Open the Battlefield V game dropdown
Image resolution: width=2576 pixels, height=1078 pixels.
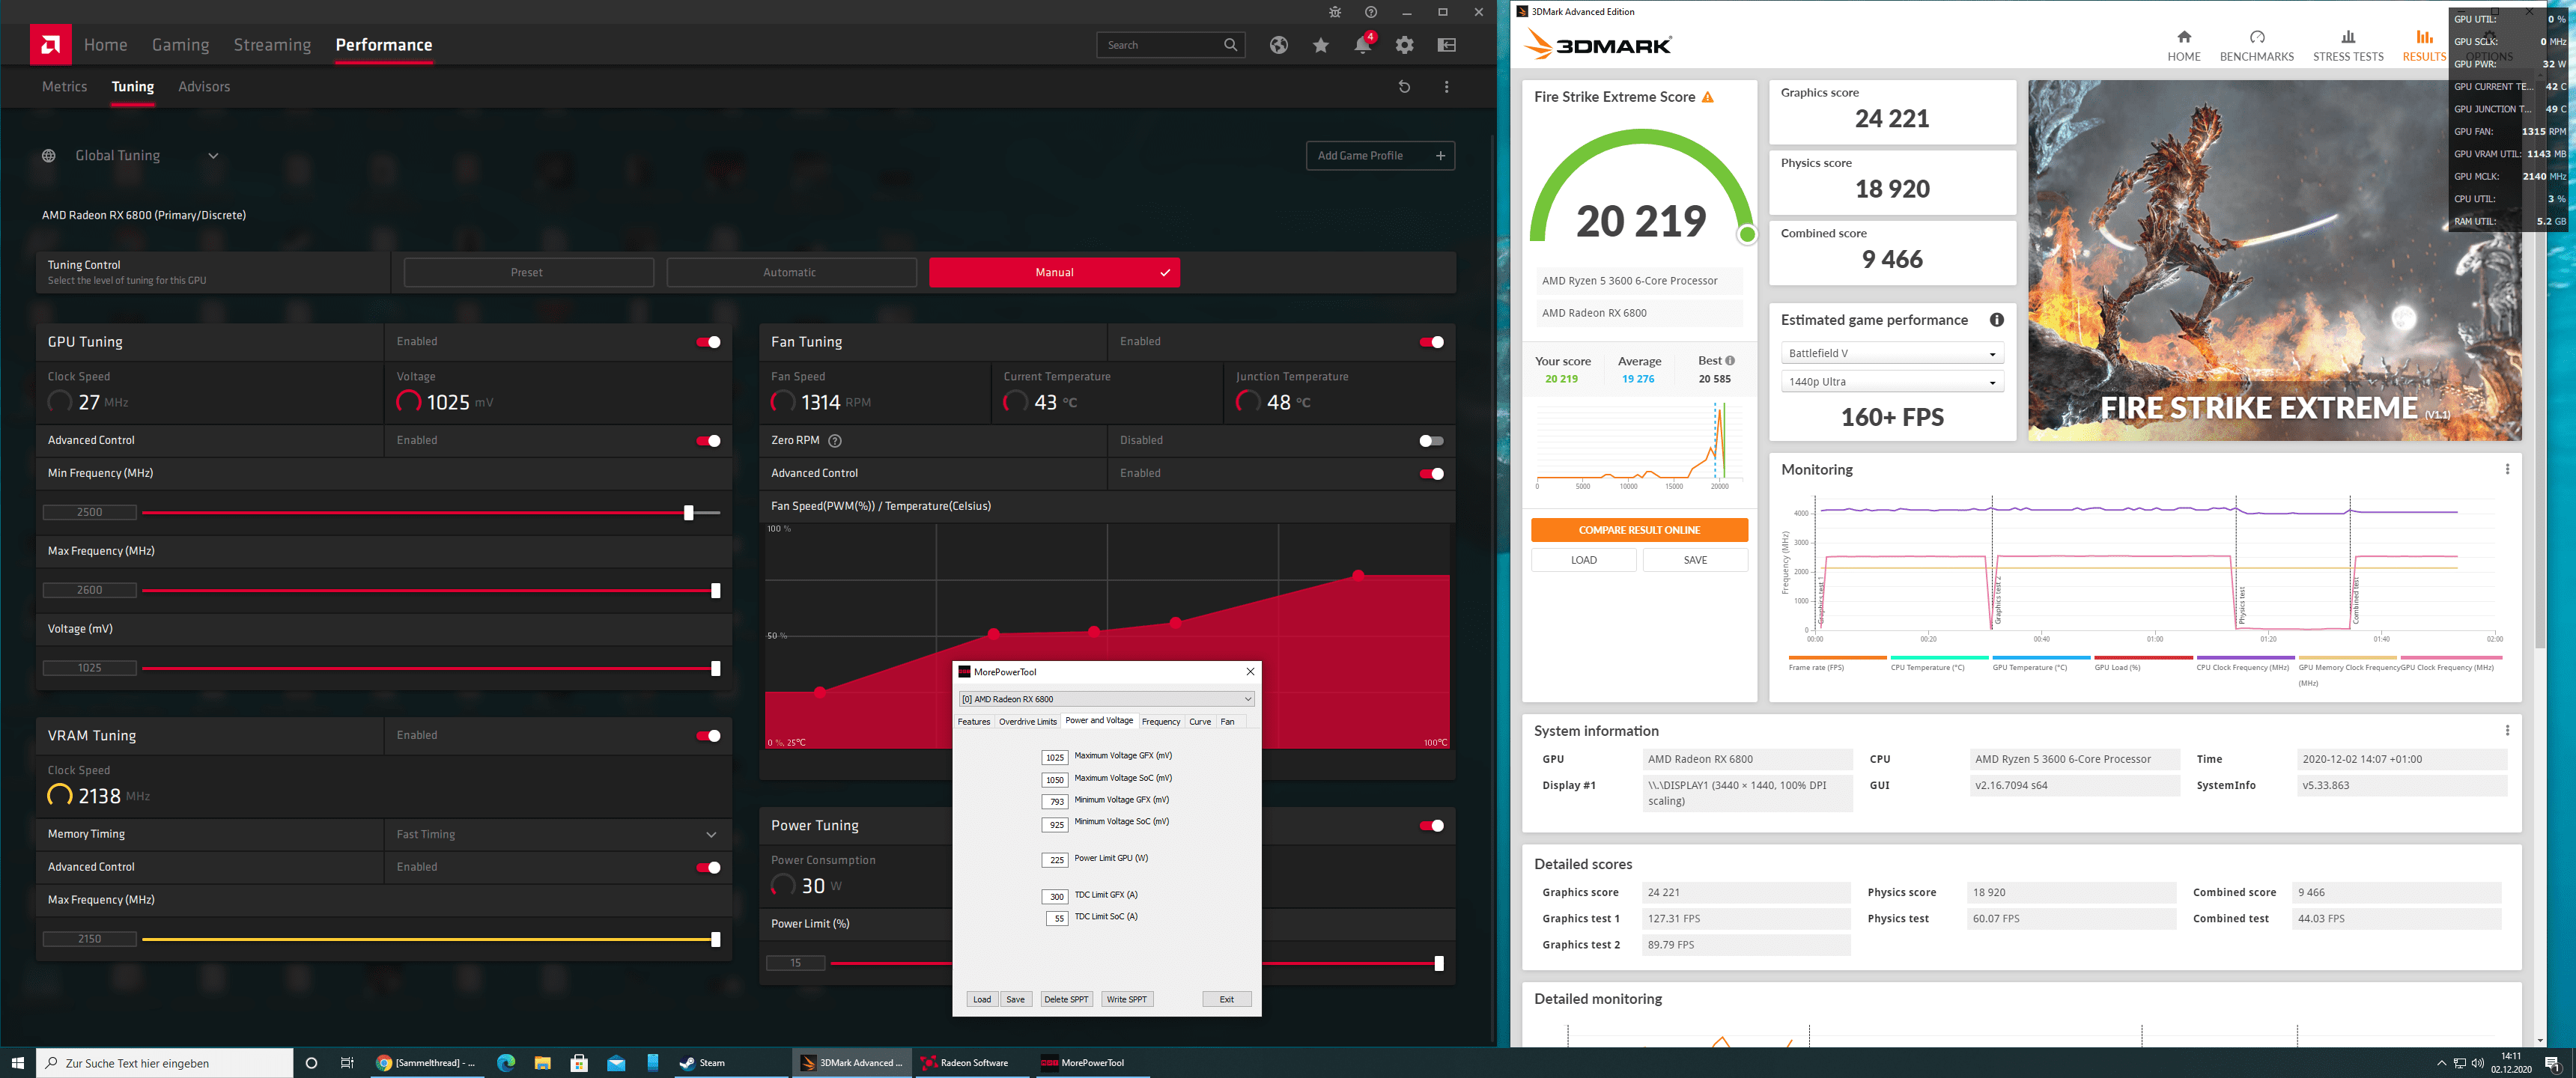(1892, 354)
